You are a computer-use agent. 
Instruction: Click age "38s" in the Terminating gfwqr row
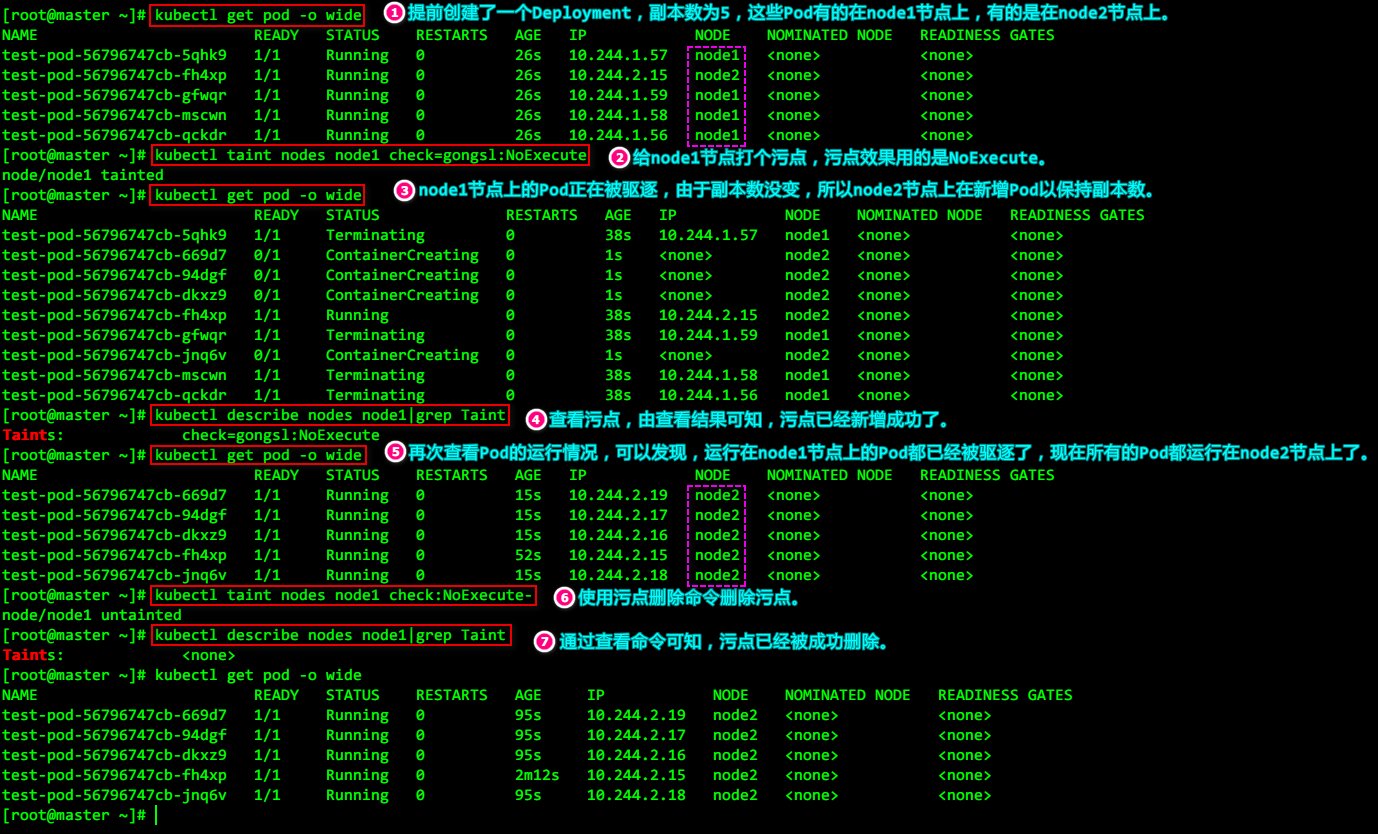click(x=618, y=335)
